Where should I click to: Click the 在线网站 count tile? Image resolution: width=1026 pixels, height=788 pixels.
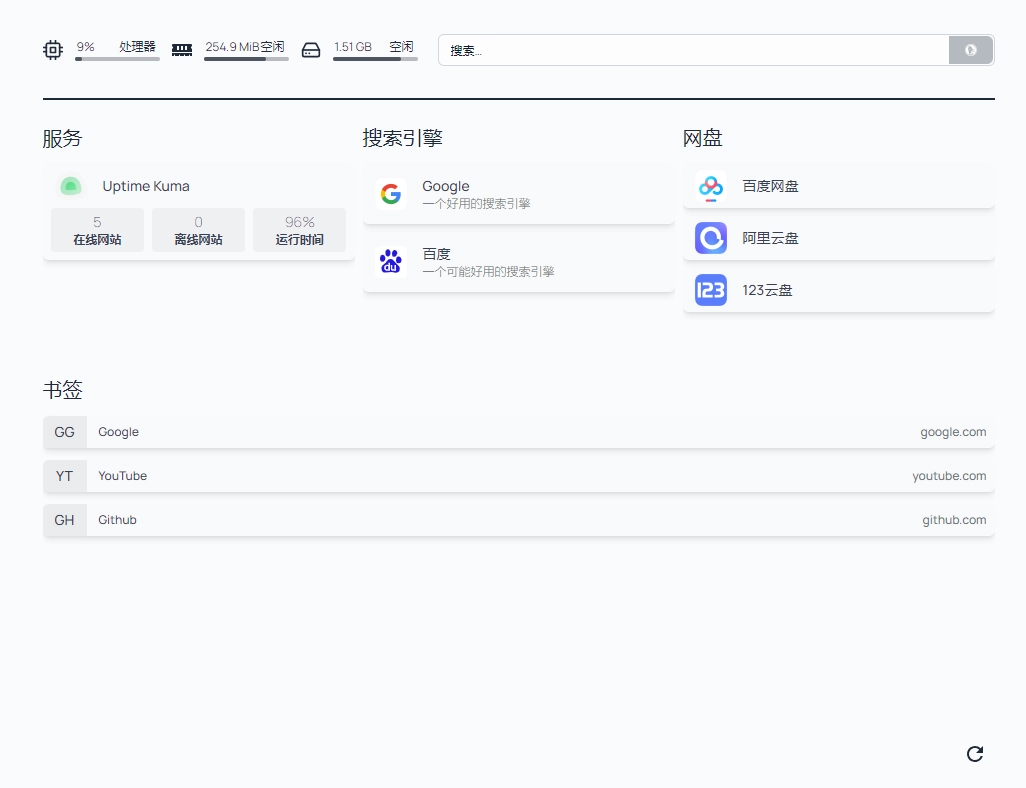tap(97, 230)
